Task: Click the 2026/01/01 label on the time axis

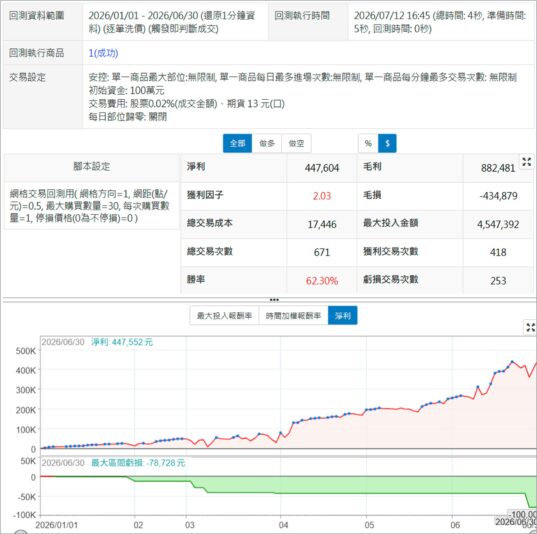Action: point(57,525)
